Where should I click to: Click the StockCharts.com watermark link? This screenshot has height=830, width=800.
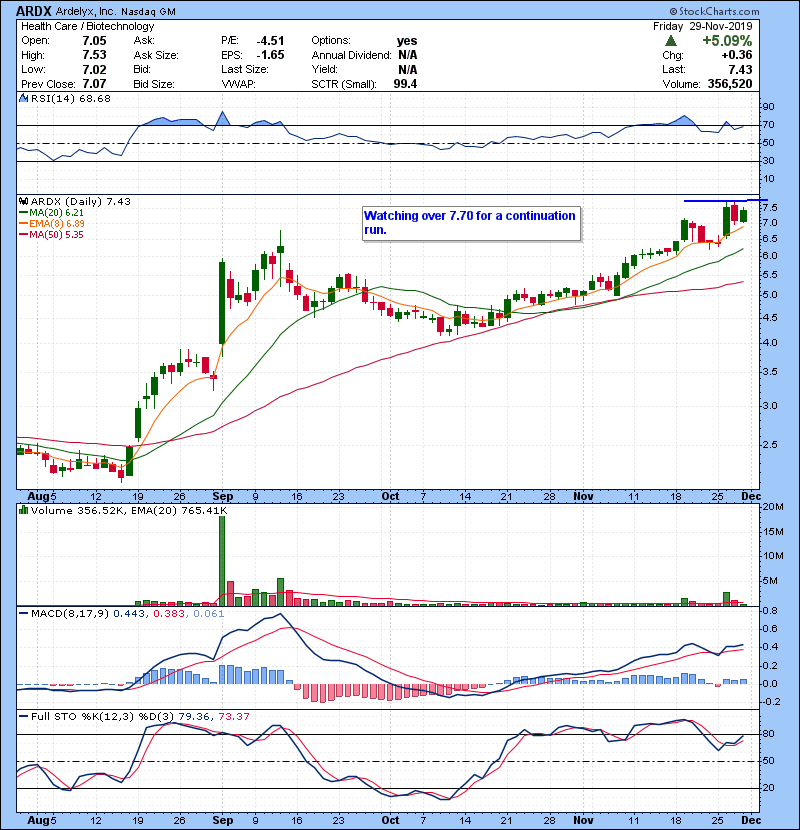tap(714, 11)
